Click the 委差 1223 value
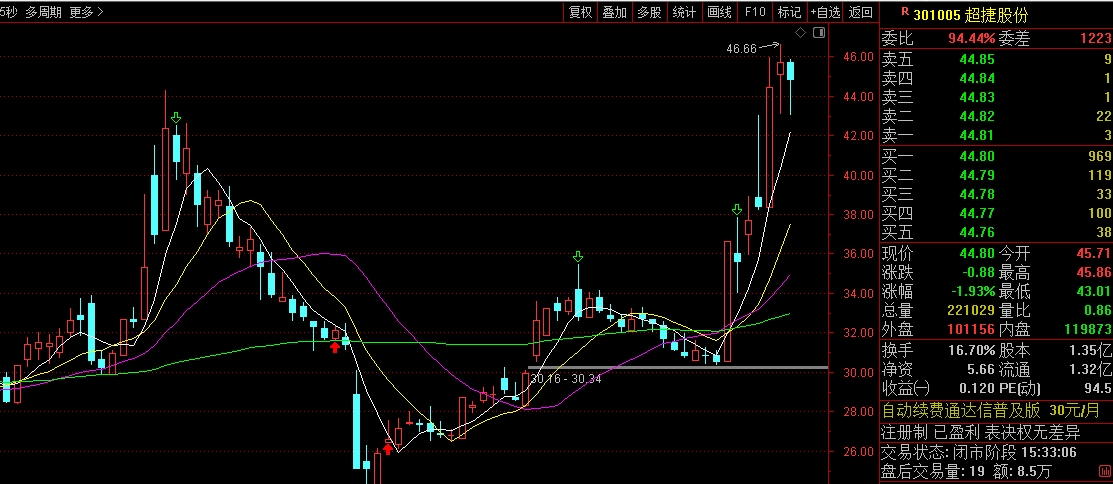The image size is (1113, 484). [1095, 40]
